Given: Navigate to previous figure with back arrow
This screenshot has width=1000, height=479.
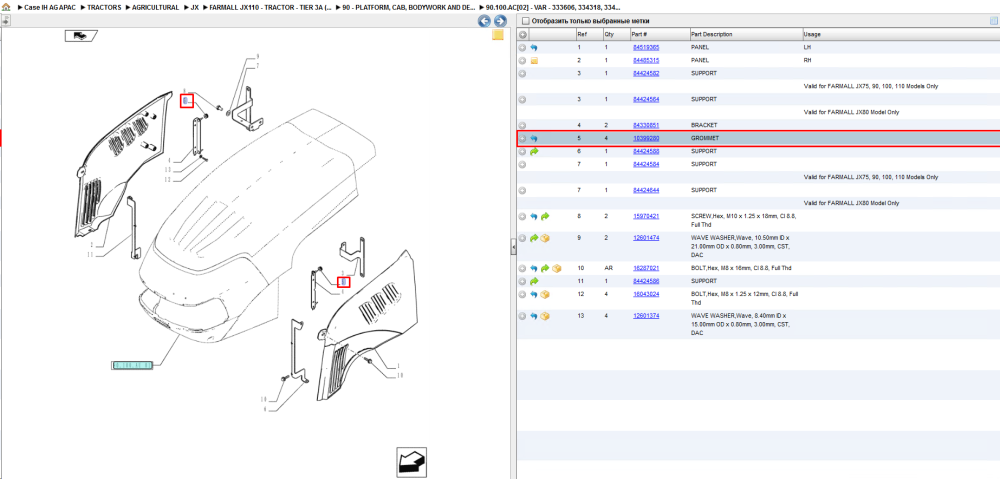Looking at the screenshot, I should (484, 21).
